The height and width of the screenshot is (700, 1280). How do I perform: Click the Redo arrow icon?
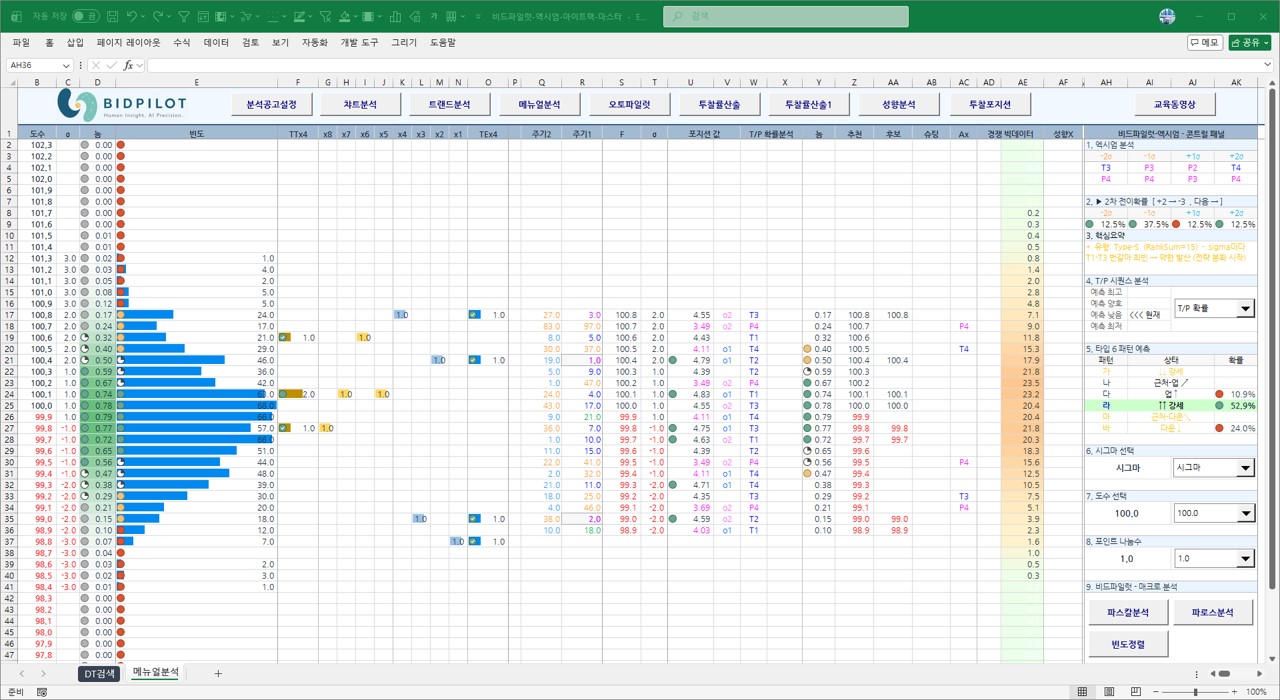click(158, 16)
